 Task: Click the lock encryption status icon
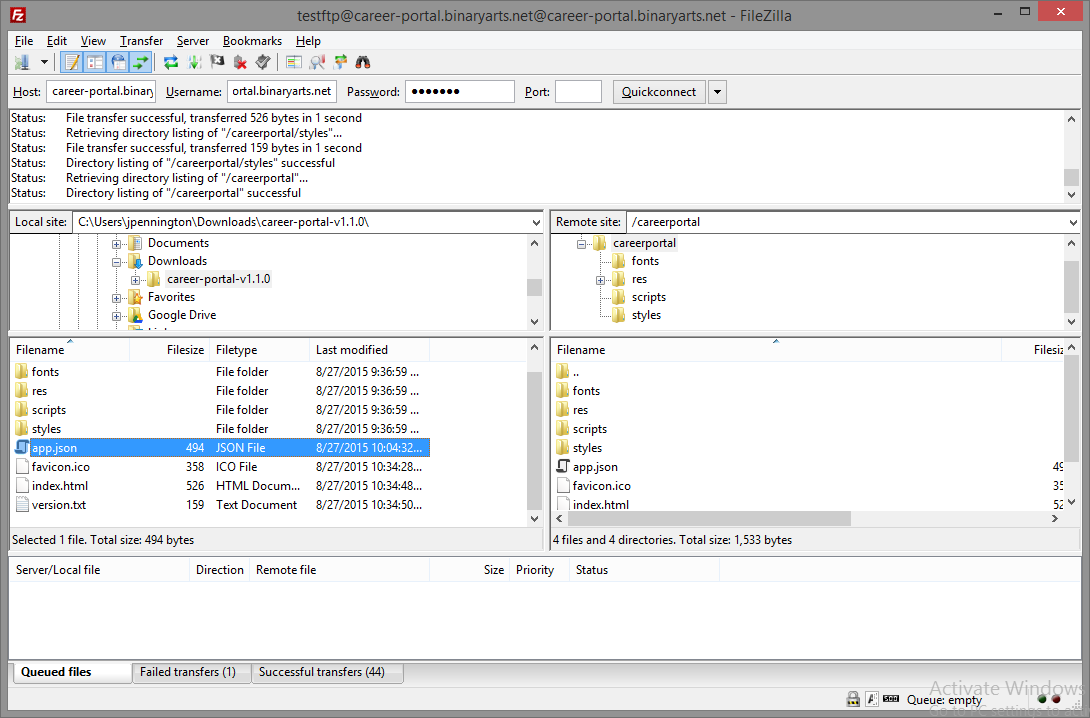853,699
